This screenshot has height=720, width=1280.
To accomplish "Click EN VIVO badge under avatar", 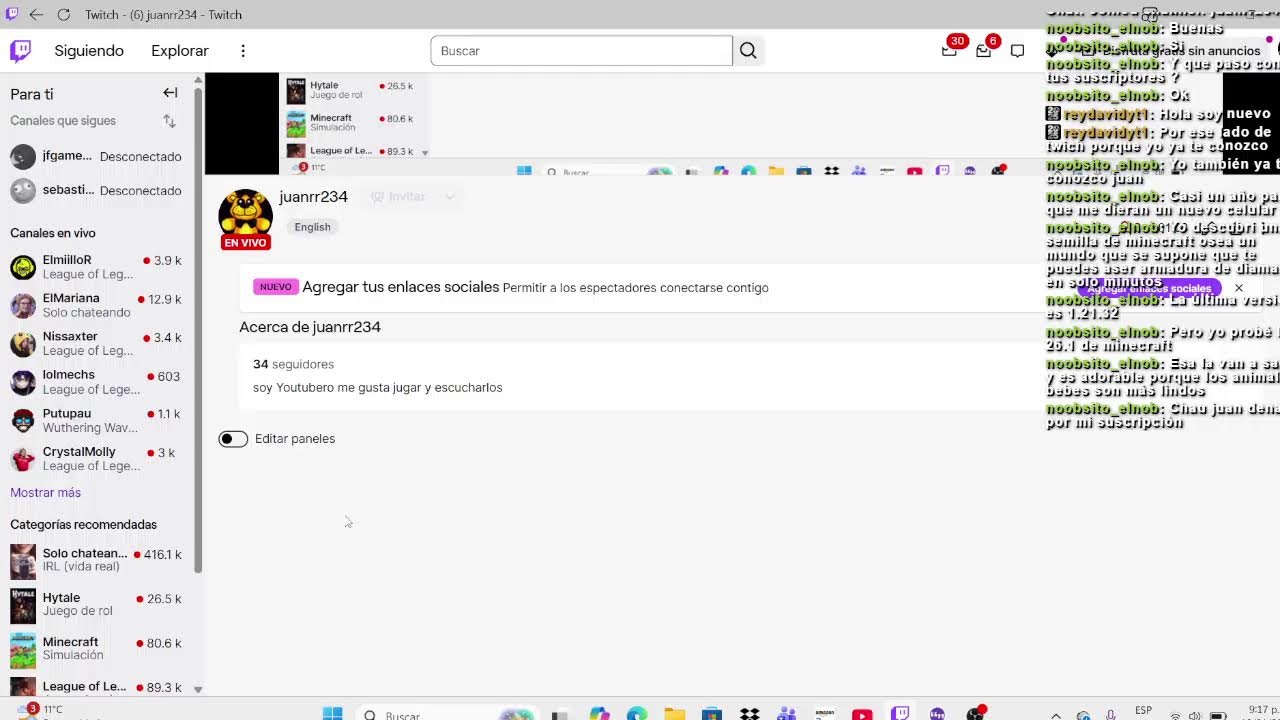I will pyautogui.click(x=245, y=243).
